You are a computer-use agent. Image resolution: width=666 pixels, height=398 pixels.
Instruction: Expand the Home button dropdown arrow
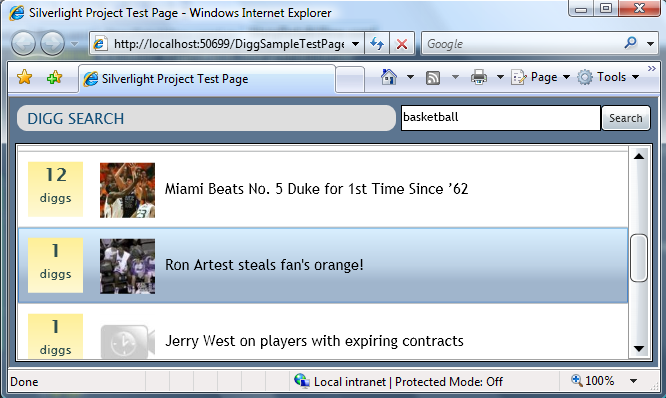coord(410,77)
